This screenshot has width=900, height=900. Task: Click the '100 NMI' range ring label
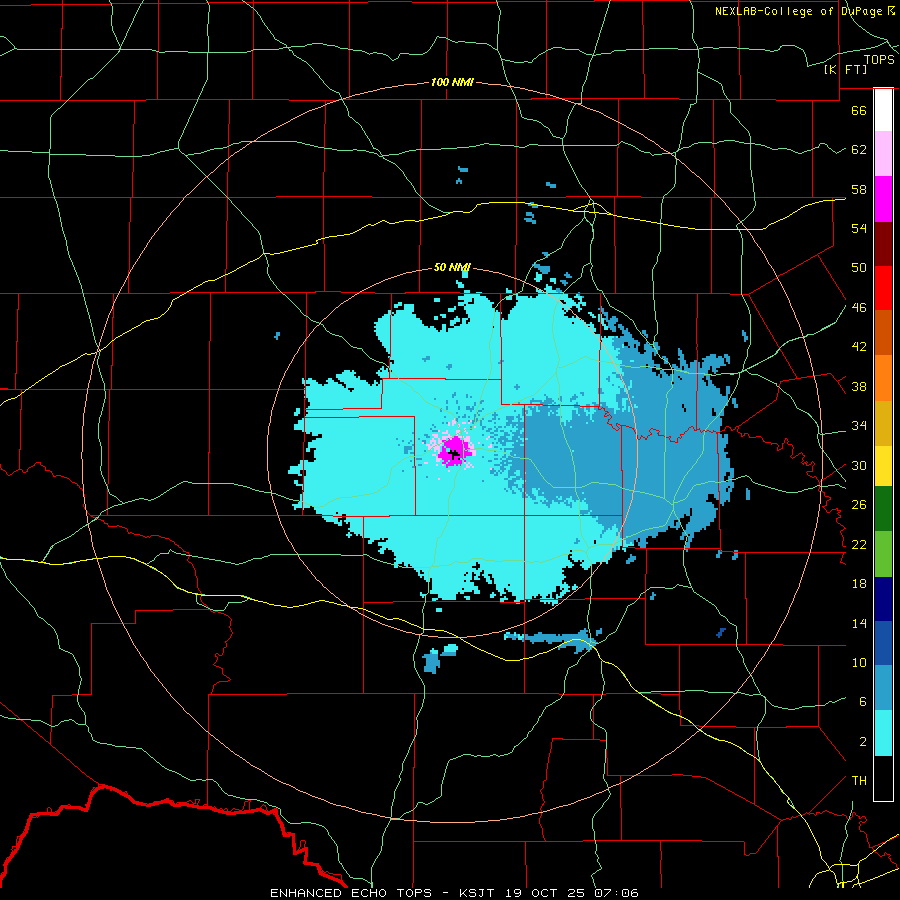(452, 83)
